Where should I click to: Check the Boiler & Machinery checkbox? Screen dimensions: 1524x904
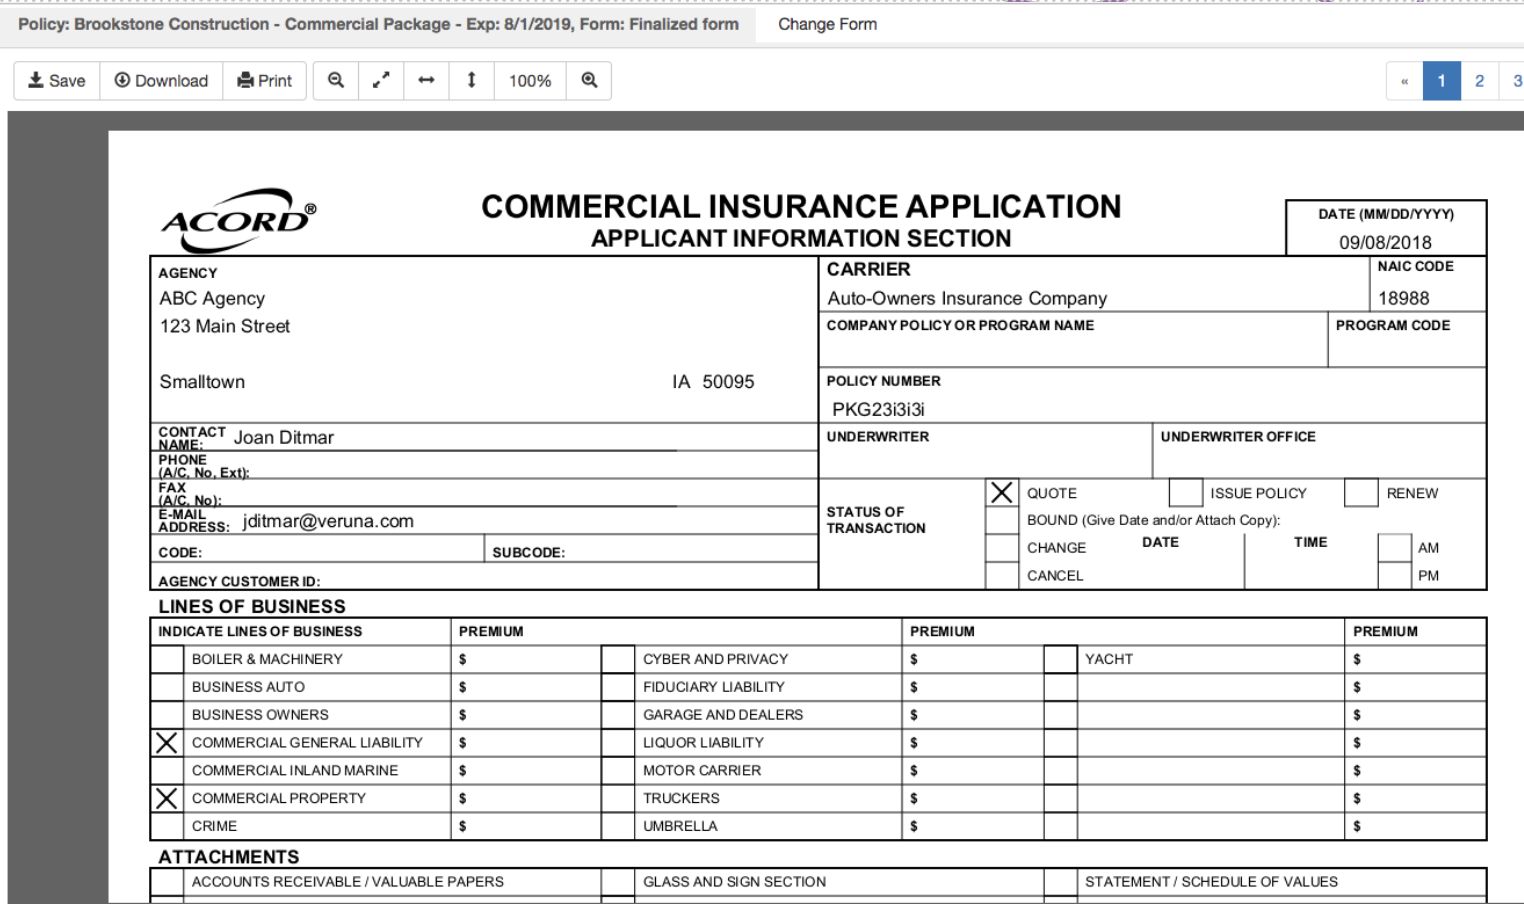[x=167, y=659]
